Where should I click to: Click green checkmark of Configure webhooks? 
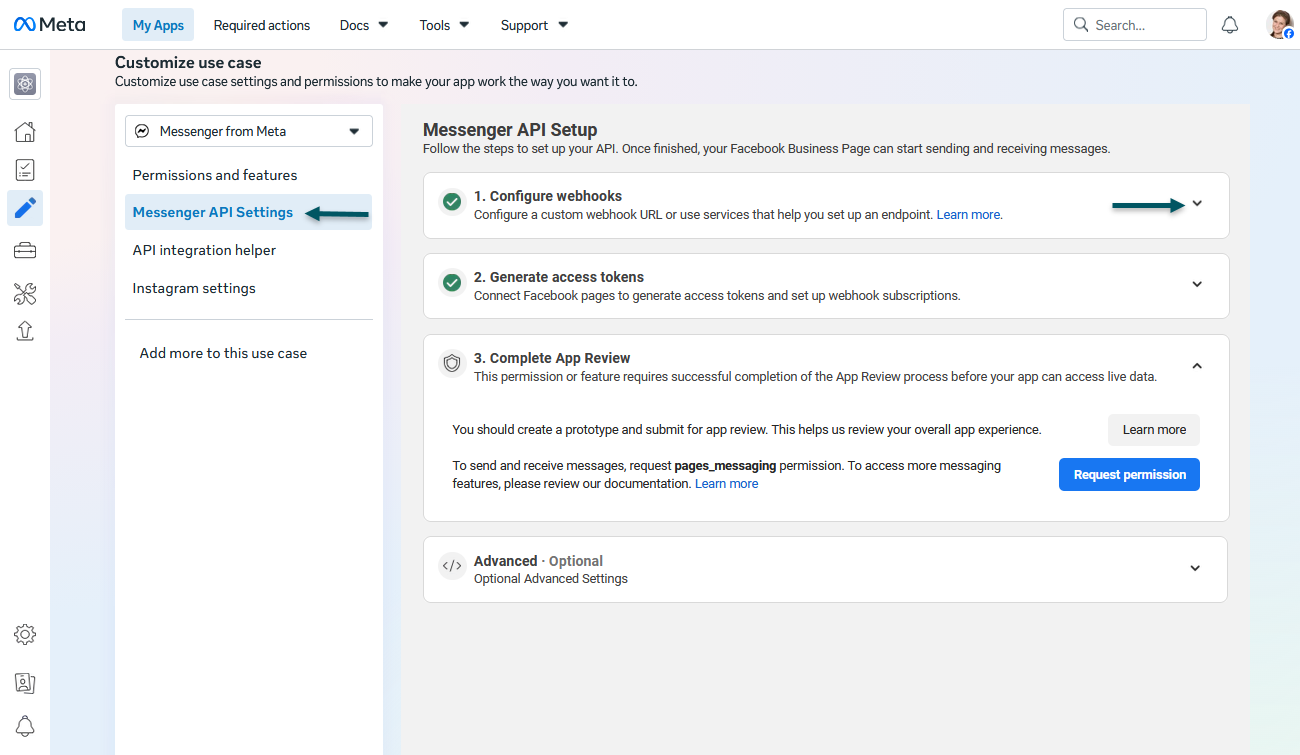[452, 202]
